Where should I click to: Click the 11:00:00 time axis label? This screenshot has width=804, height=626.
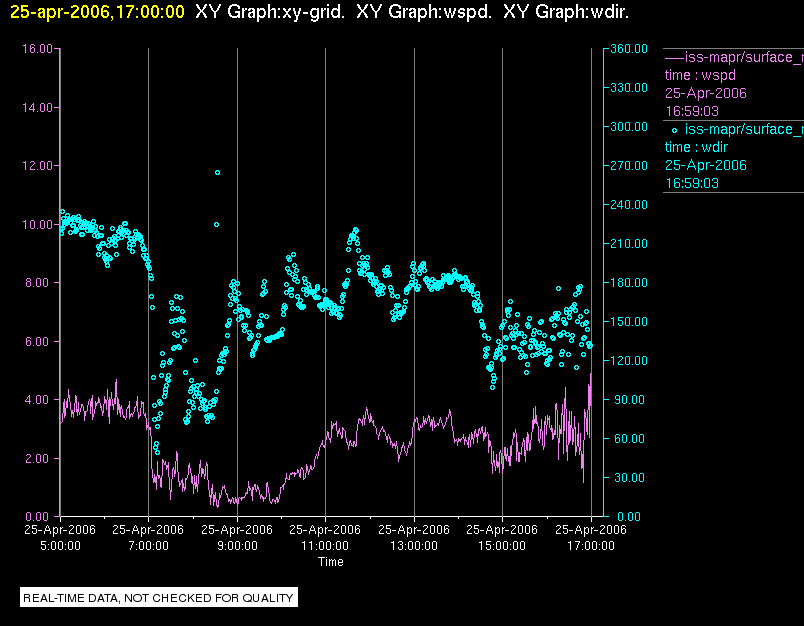coord(325,546)
